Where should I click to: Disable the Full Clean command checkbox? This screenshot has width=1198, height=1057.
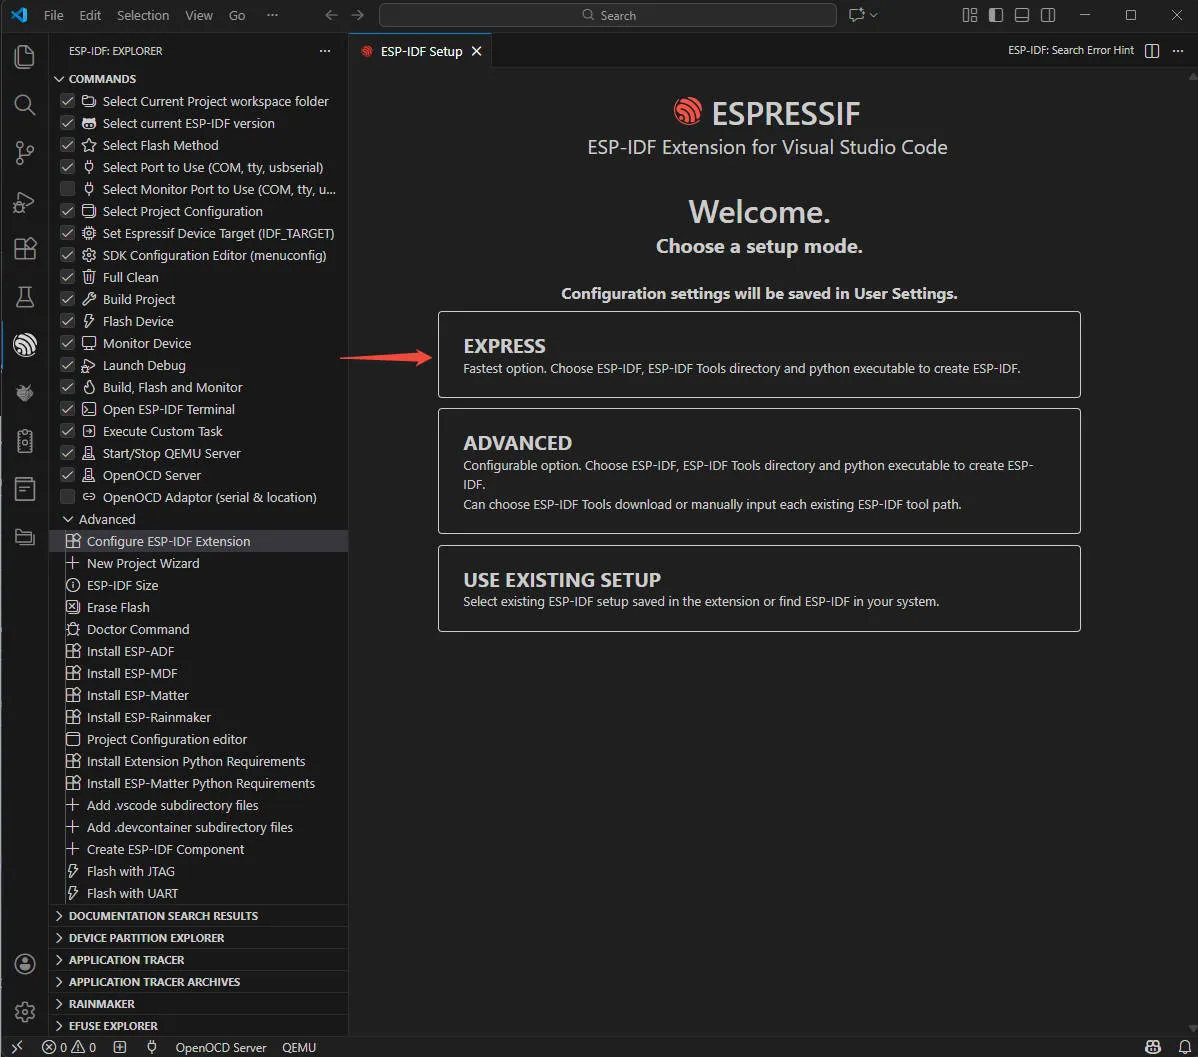click(67, 276)
